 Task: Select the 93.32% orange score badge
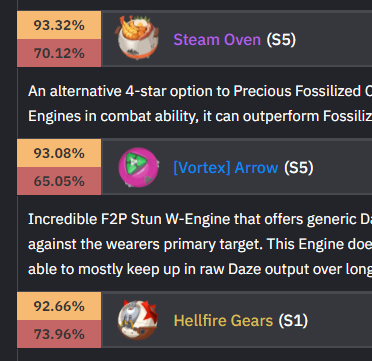coord(59,25)
